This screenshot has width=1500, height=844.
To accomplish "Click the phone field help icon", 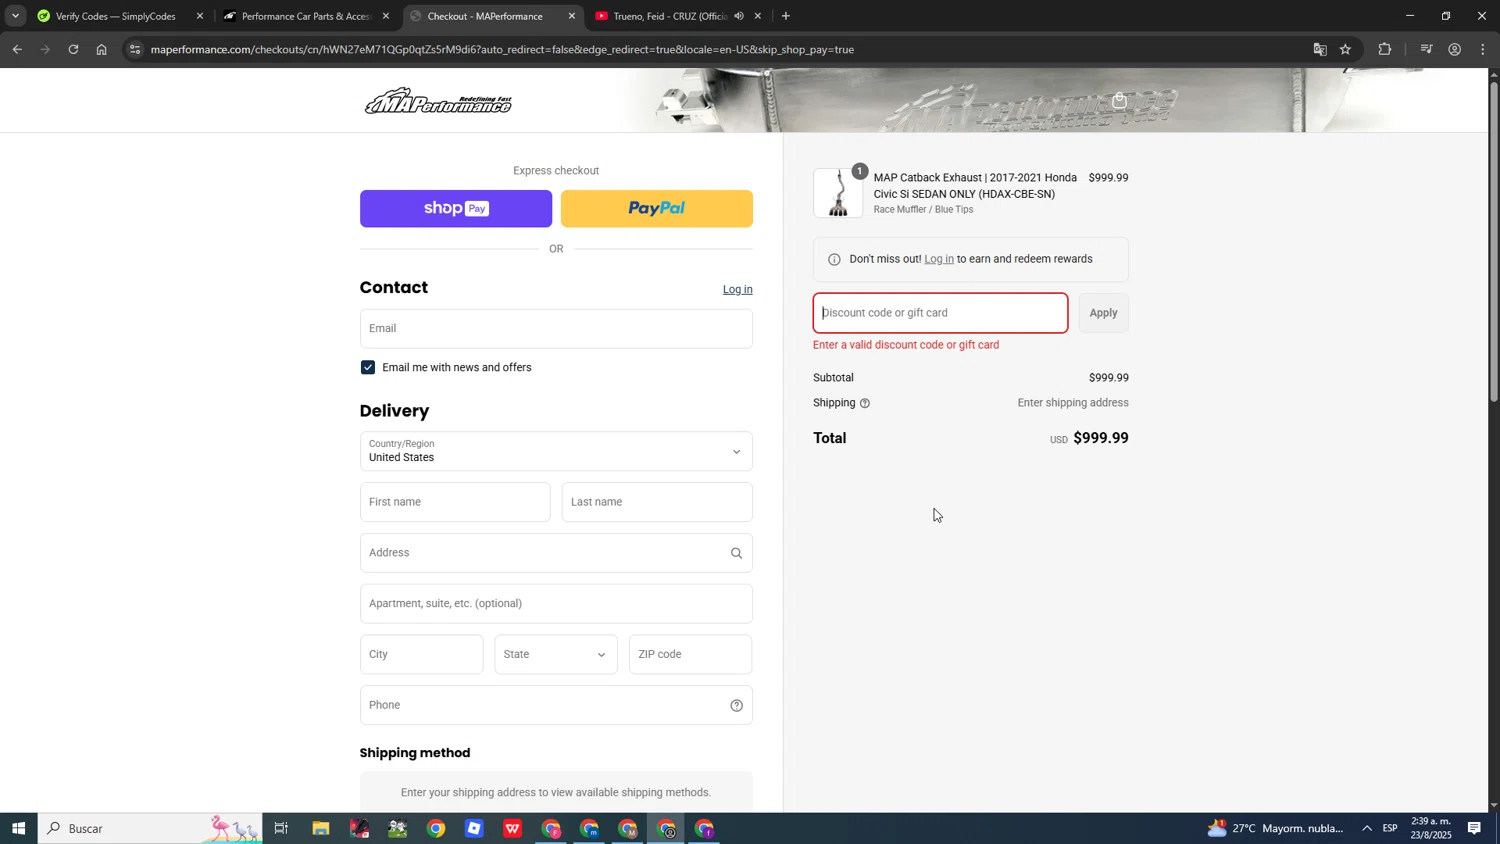I will [x=736, y=705].
